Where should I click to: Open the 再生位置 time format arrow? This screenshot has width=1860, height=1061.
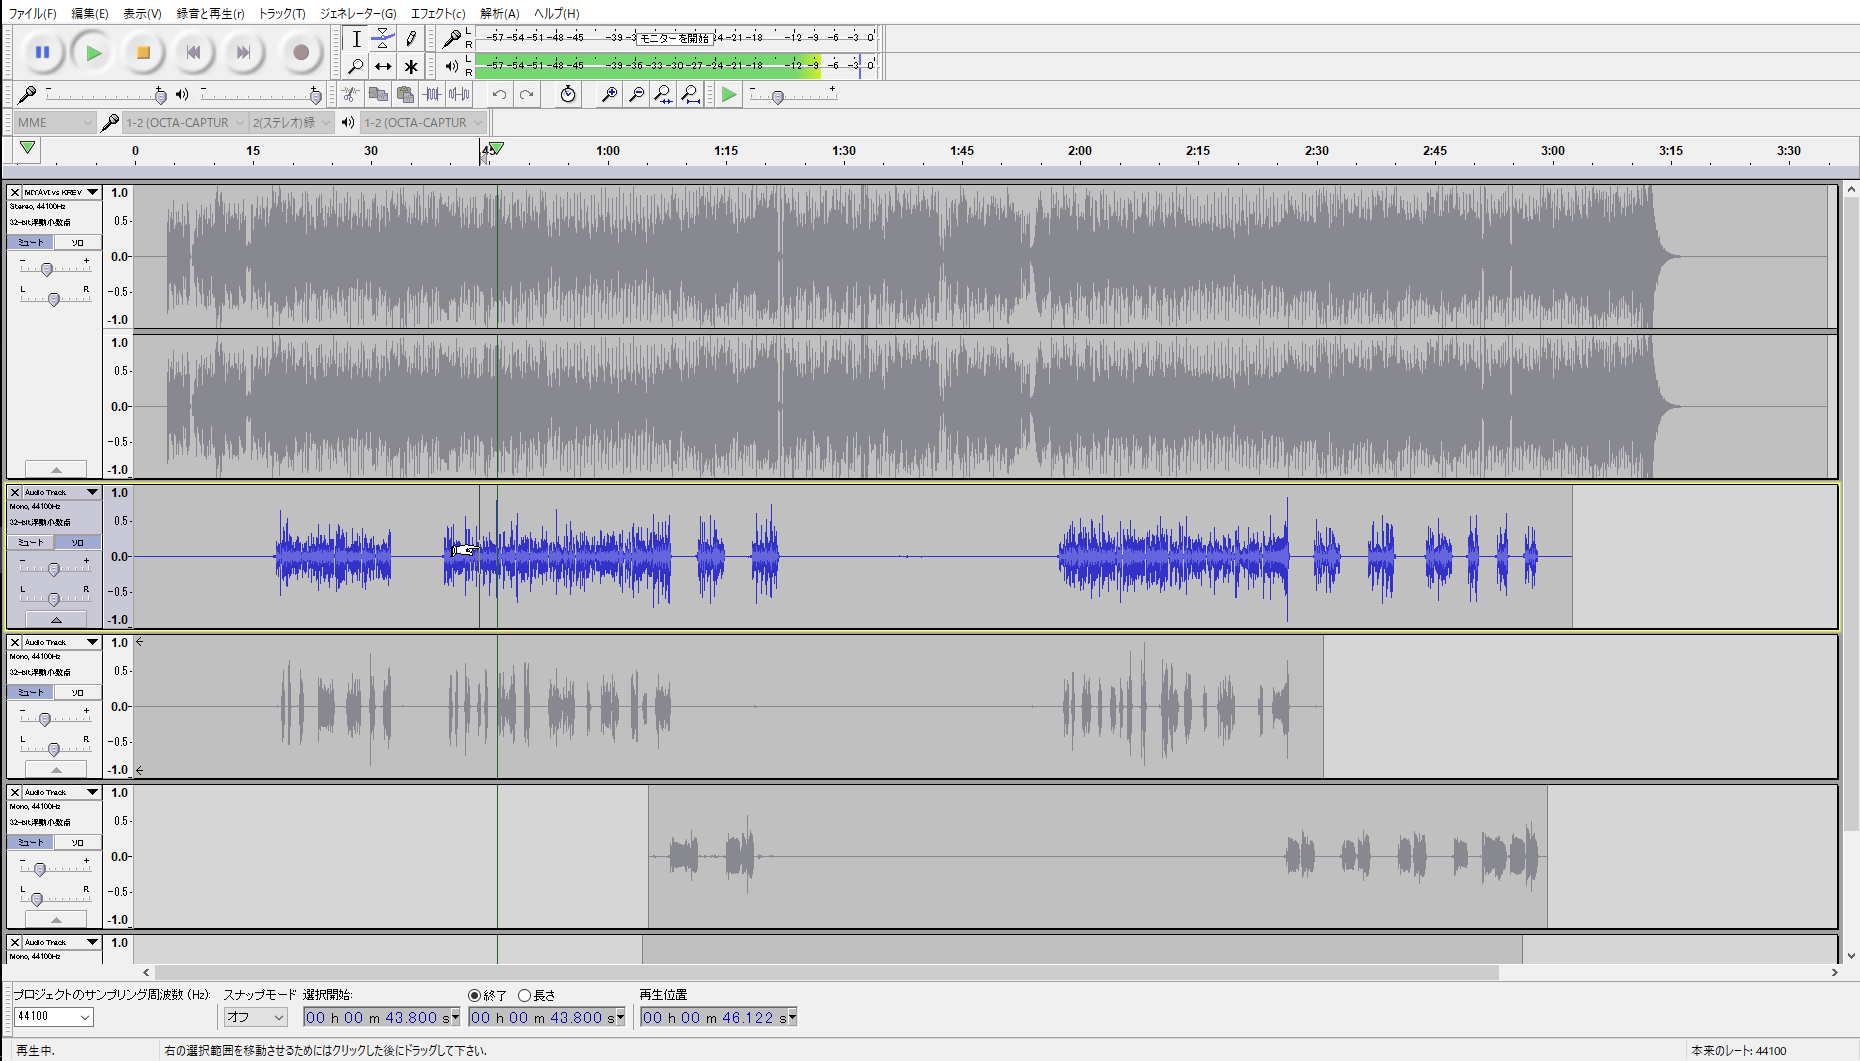tap(792, 1018)
